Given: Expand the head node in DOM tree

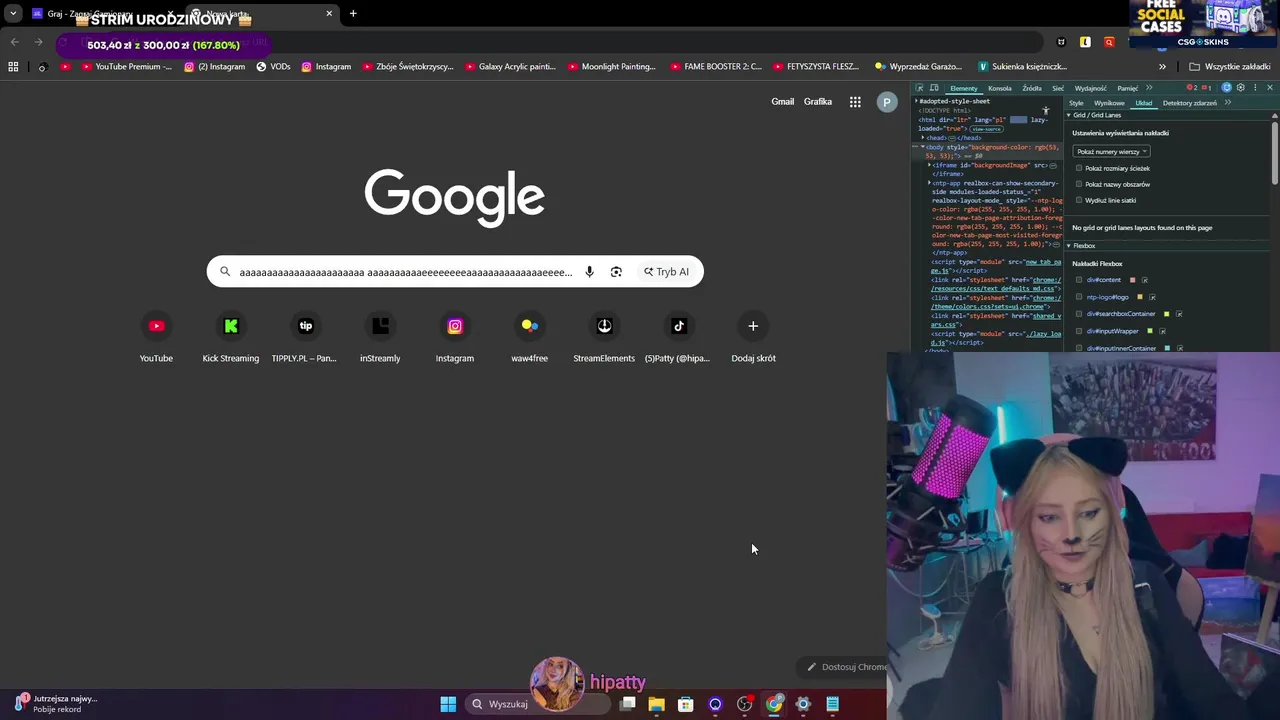Looking at the screenshot, I should [923, 137].
